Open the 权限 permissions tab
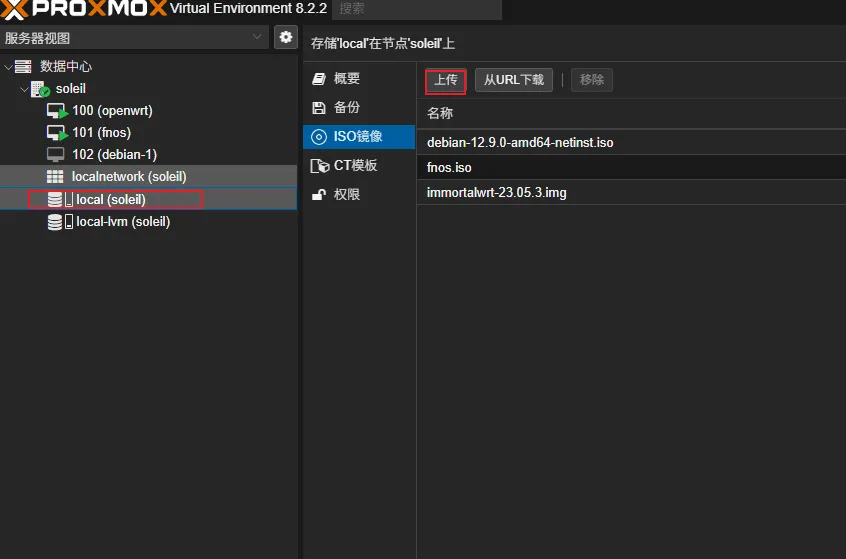846x559 pixels. 346,194
